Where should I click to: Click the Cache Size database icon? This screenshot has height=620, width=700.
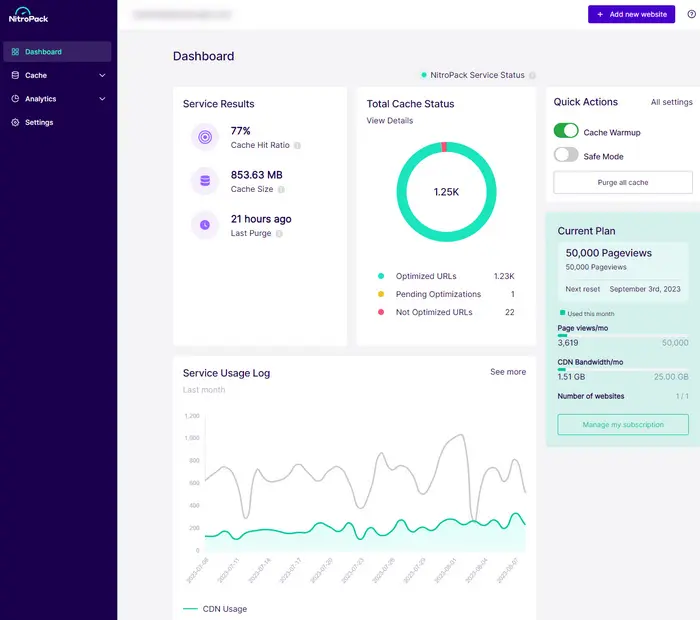[x=204, y=181]
